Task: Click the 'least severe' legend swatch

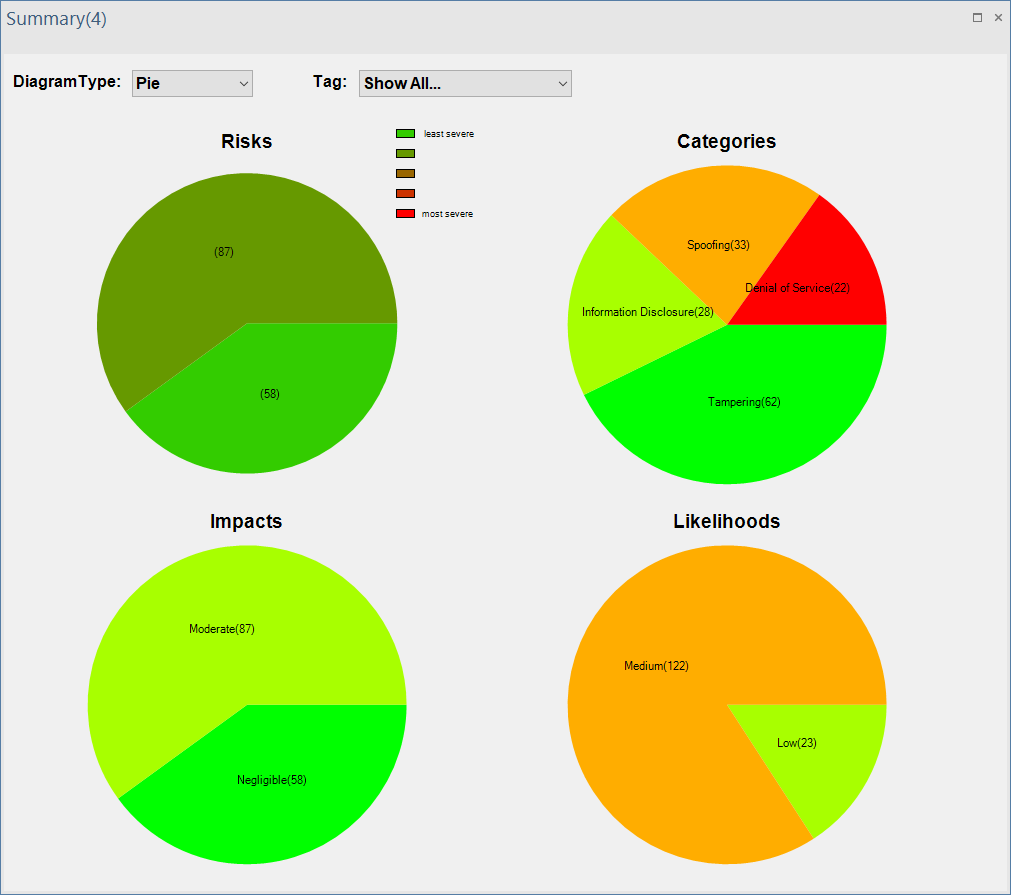Action: pyautogui.click(x=405, y=133)
